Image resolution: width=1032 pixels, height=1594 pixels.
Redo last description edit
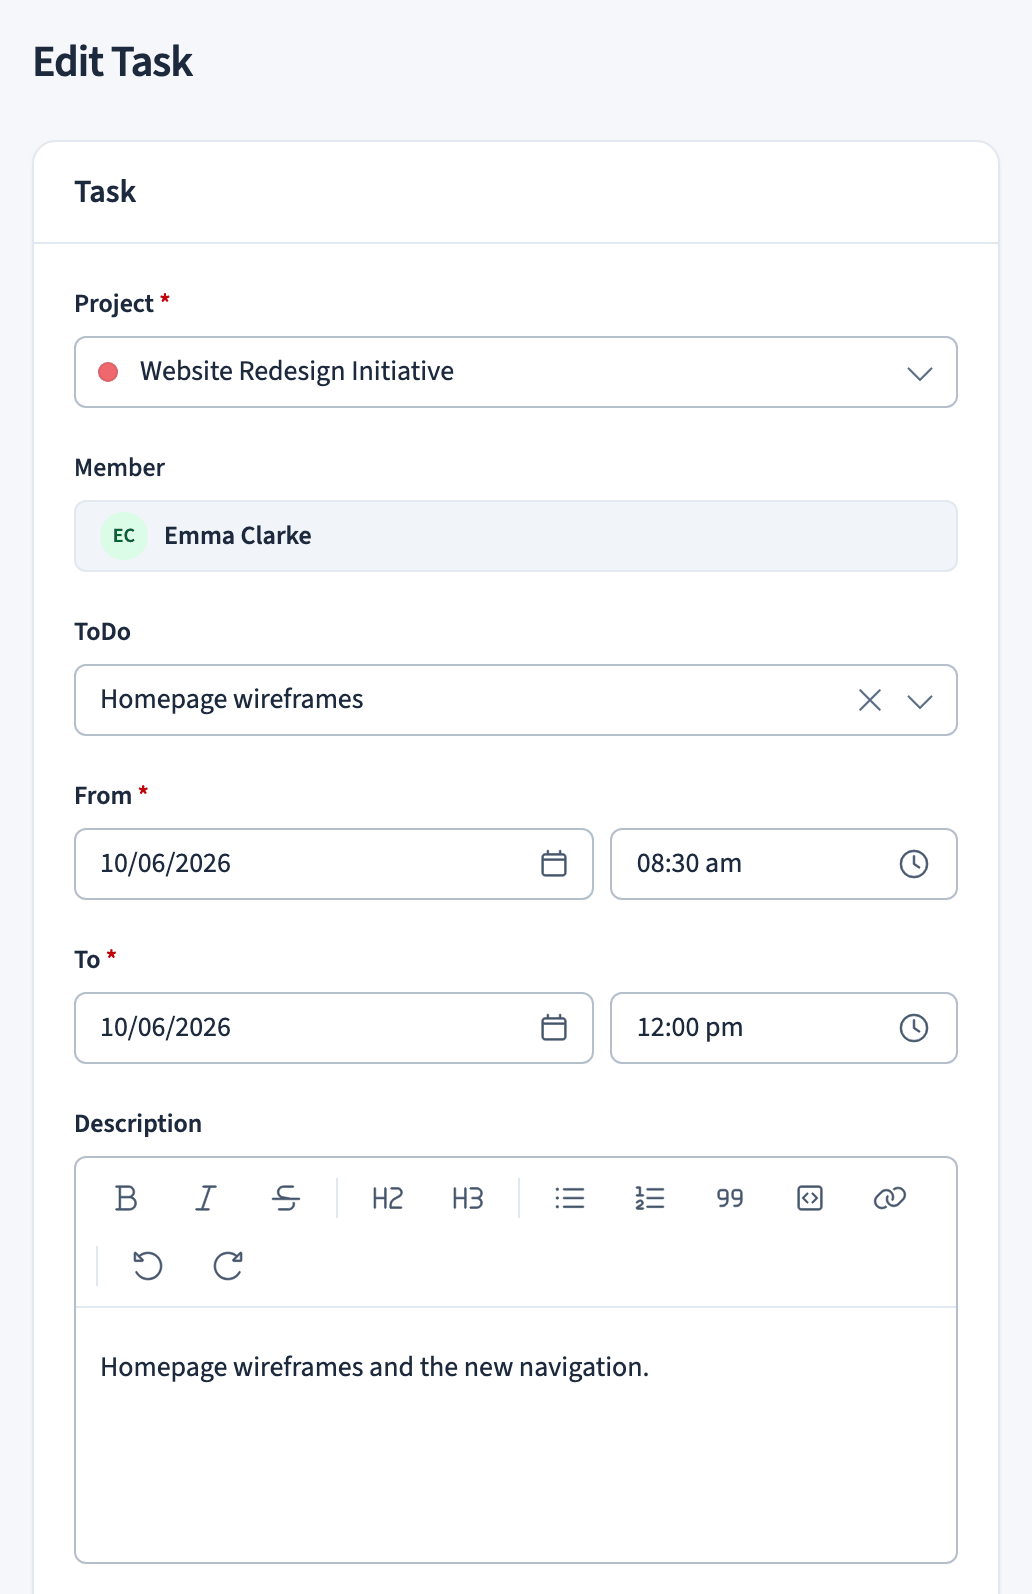(x=228, y=1266)
